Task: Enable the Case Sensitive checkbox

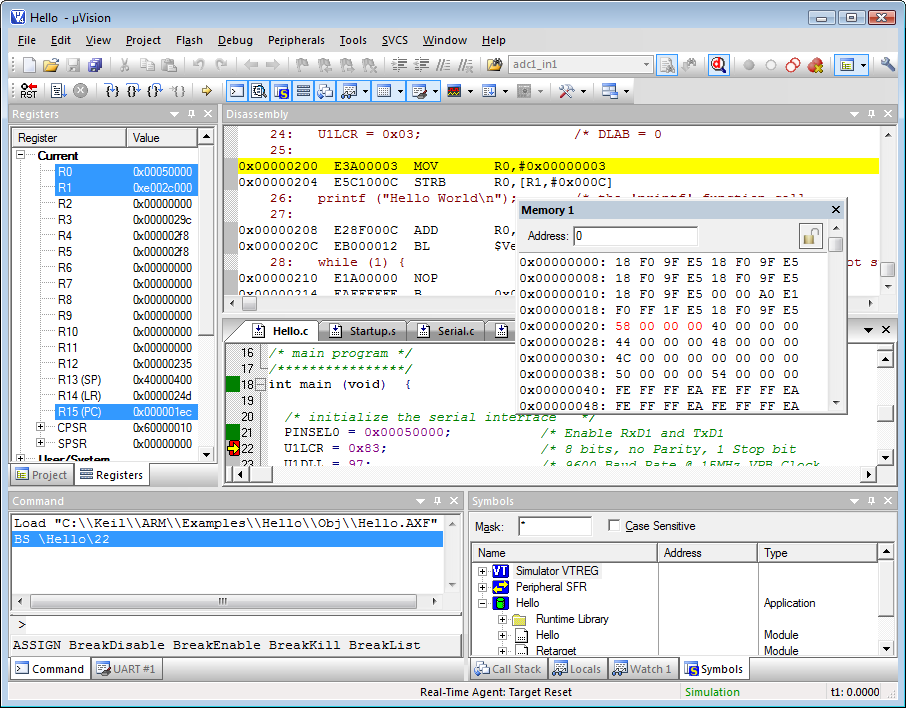Action: (614, 526)
